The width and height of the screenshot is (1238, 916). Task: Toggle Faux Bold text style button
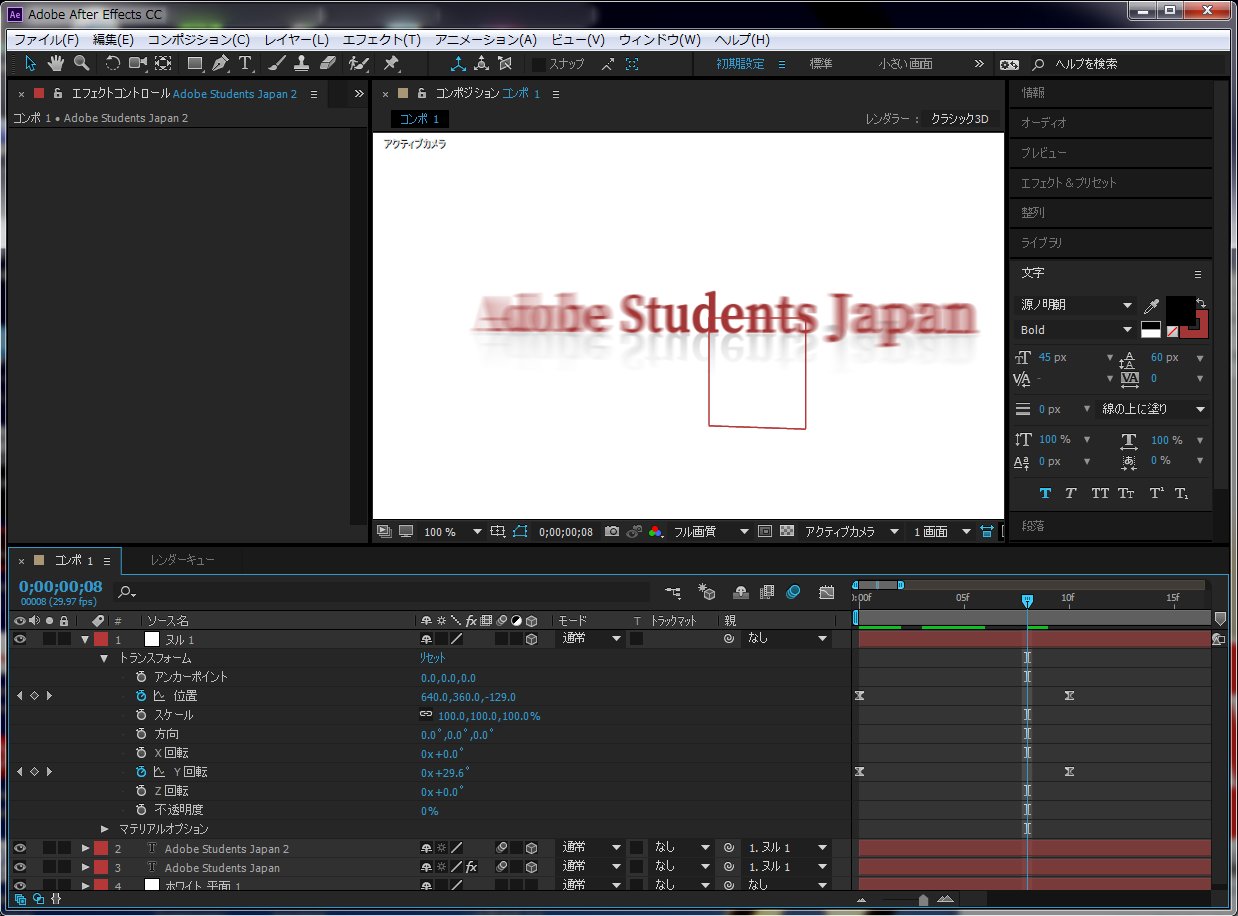(x=1046, y=493)
